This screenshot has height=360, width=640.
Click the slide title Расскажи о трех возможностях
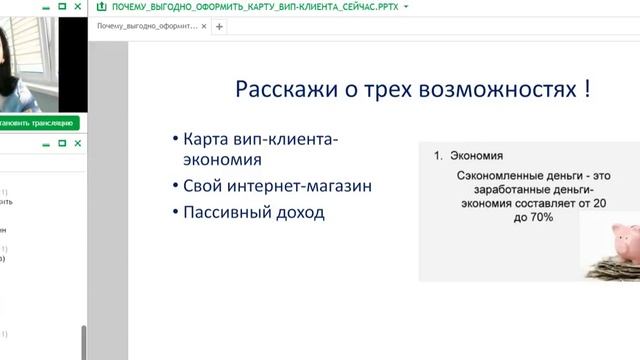tap(413, 89)
